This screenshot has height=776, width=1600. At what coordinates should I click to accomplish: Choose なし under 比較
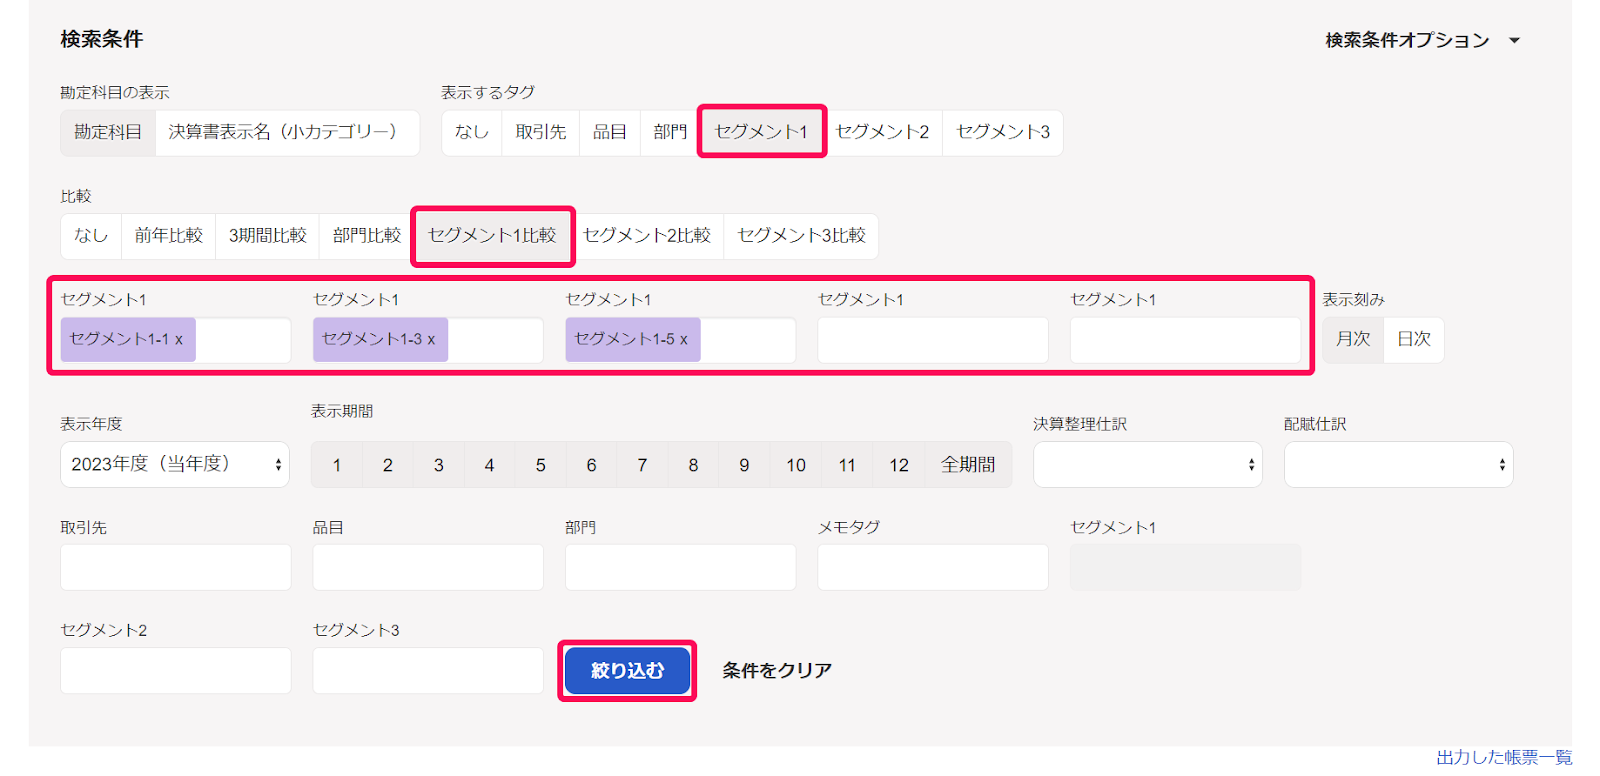tap(91, 235)
